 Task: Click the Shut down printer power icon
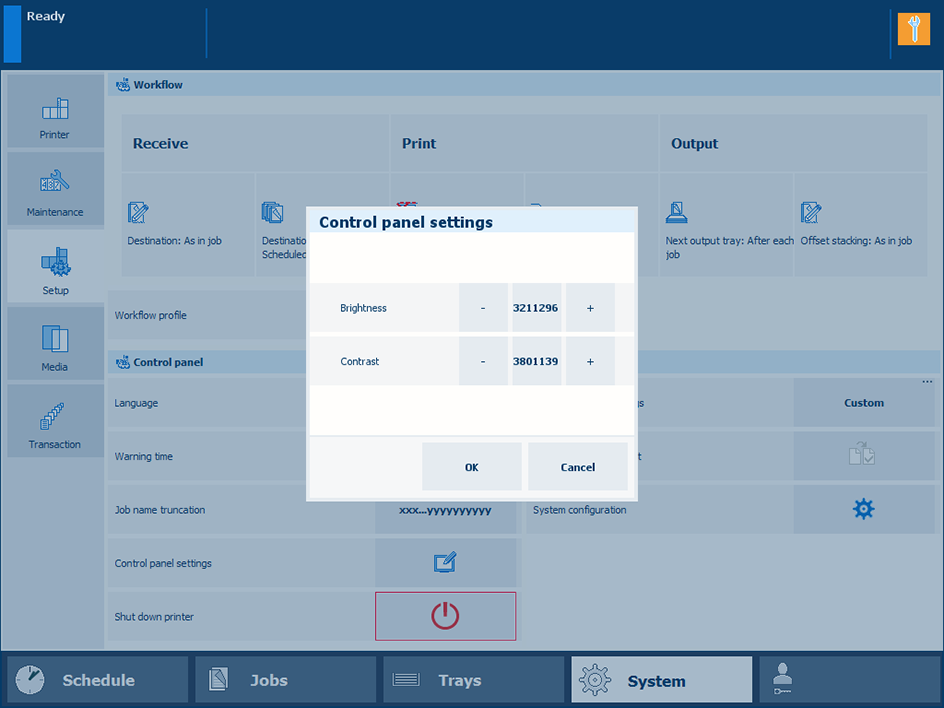tap(445, 616)
